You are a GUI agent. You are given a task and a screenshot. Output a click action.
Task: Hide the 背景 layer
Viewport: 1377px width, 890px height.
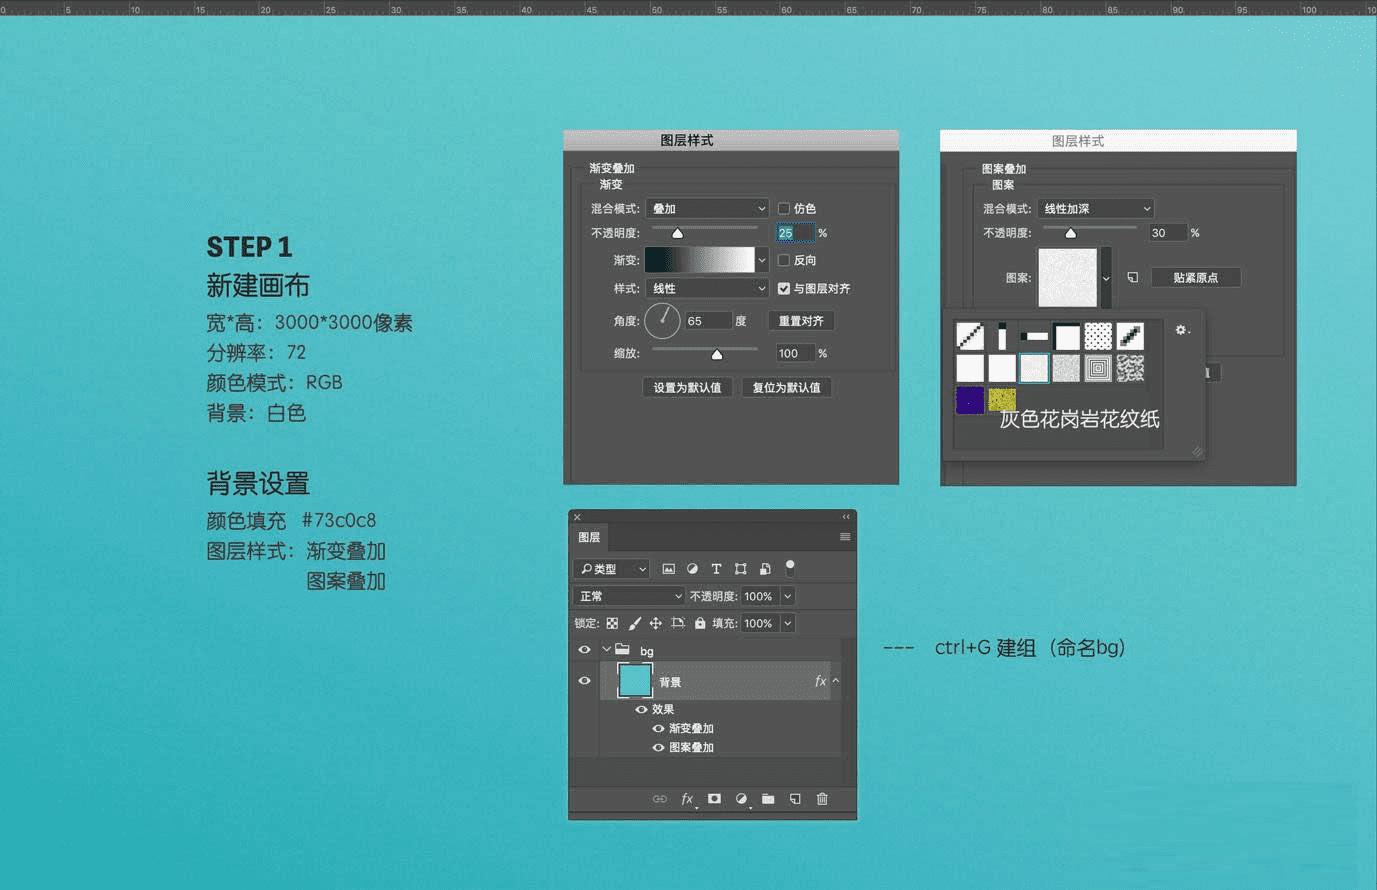pos(584,681)
